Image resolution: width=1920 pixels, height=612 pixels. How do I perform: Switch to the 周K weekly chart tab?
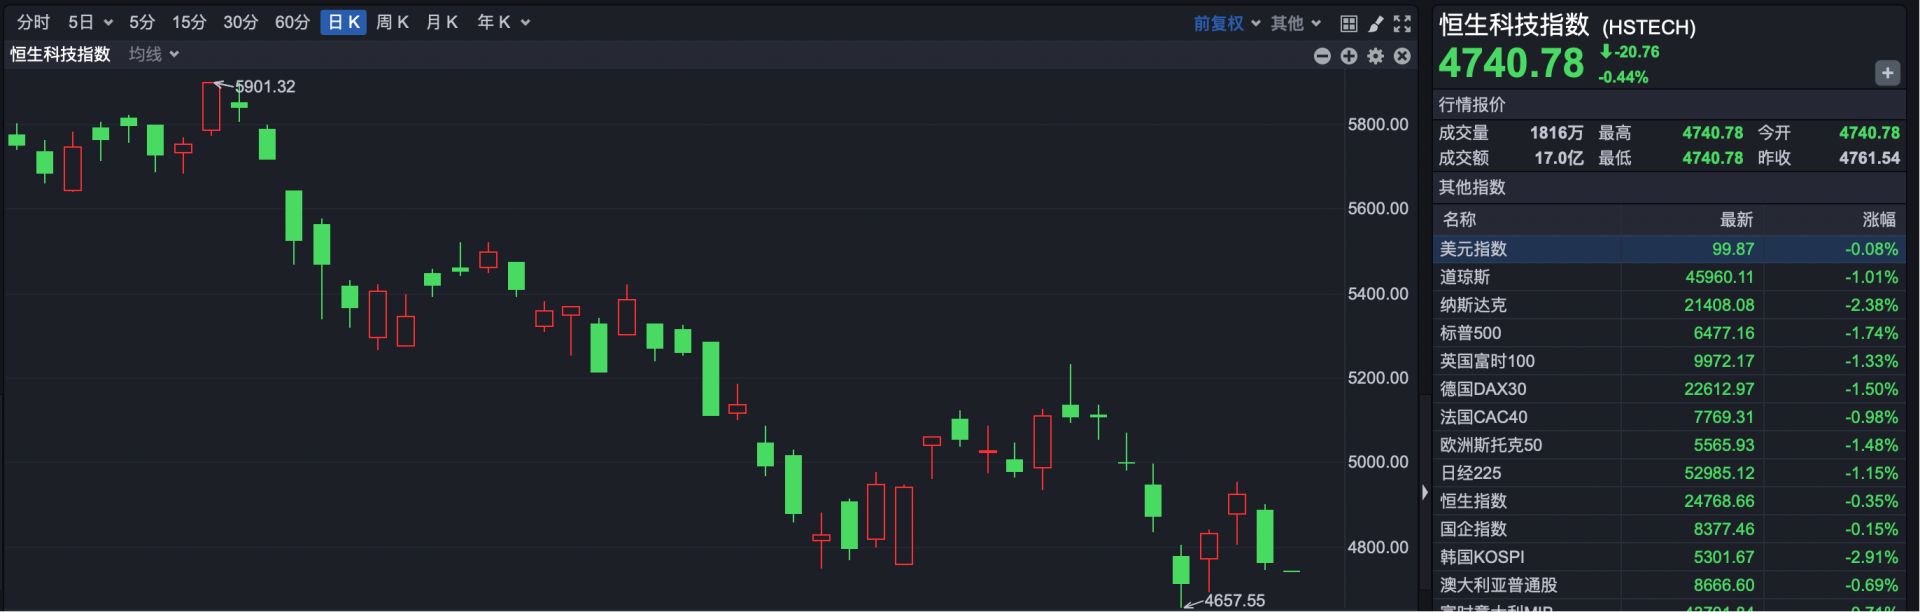click(392, 22)
